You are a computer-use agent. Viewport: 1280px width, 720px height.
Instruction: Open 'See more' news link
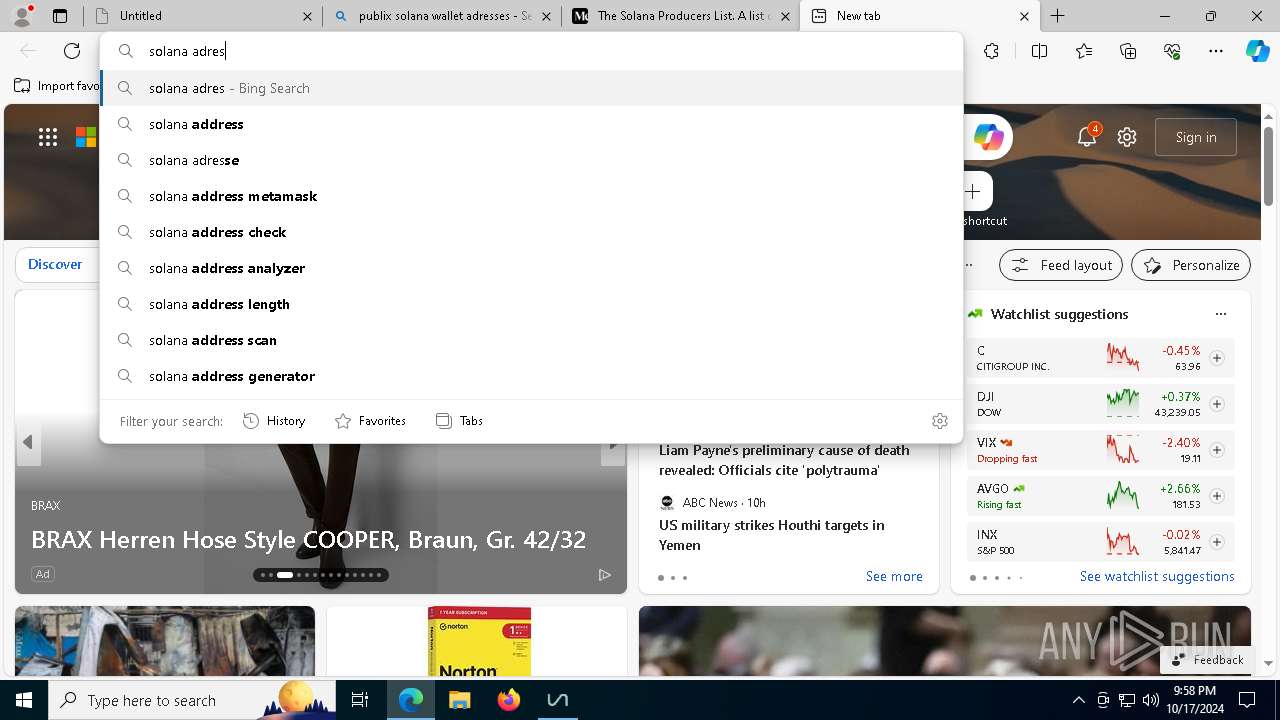(x=894, y=576)
